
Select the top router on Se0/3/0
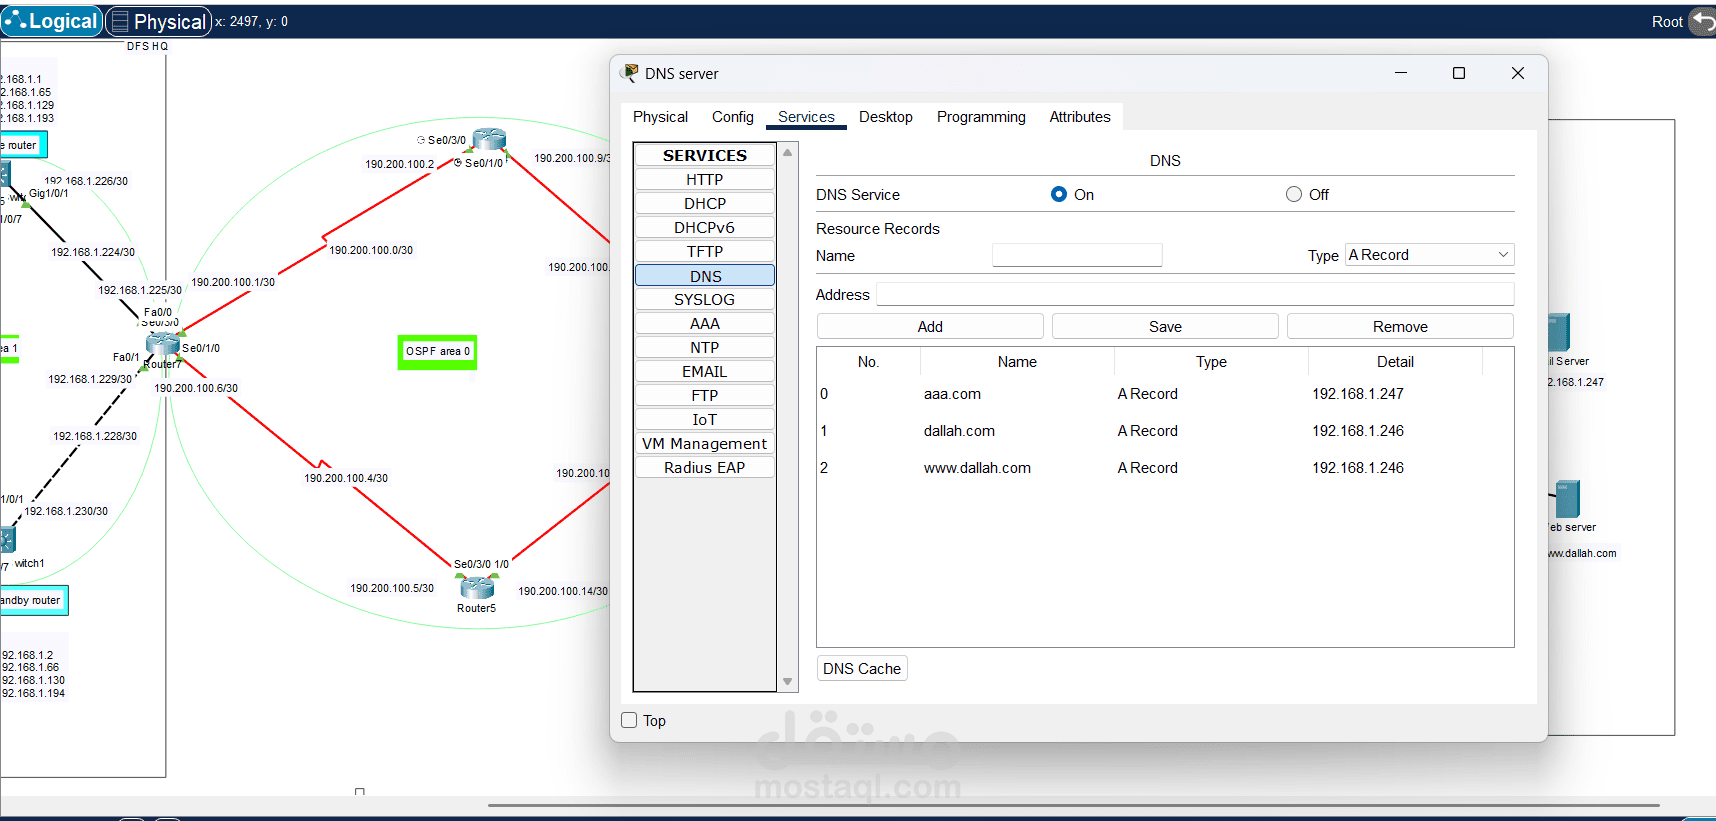tap(489, 139)
